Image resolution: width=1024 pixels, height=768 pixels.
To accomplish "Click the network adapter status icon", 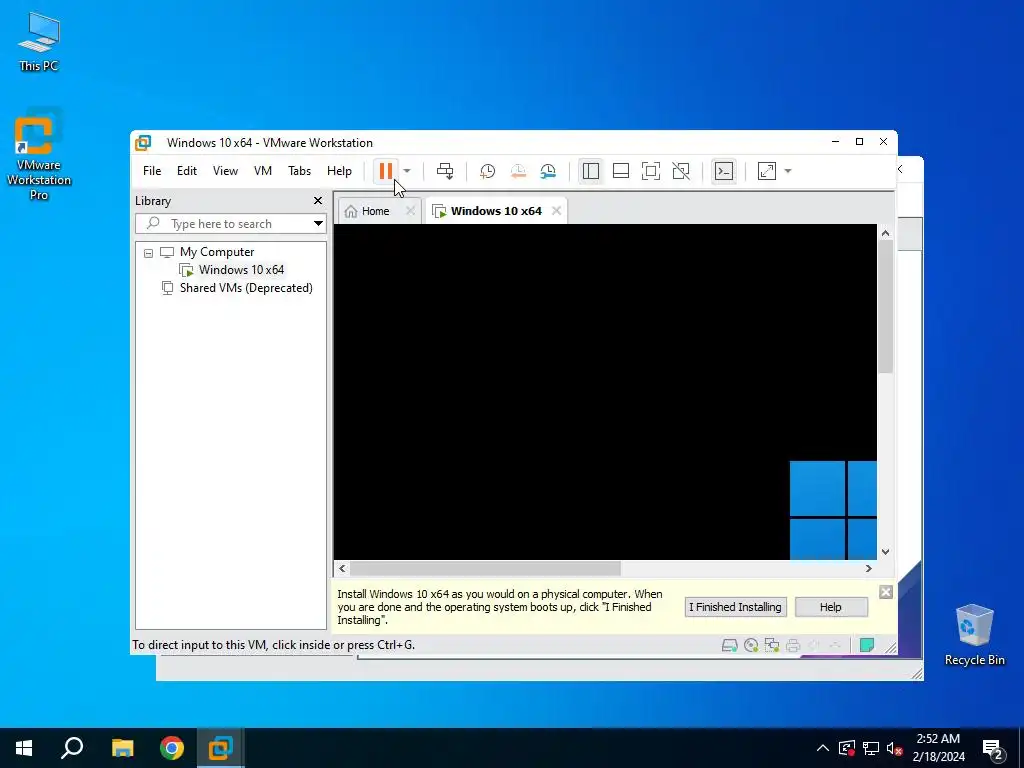I will click(772, 646).
